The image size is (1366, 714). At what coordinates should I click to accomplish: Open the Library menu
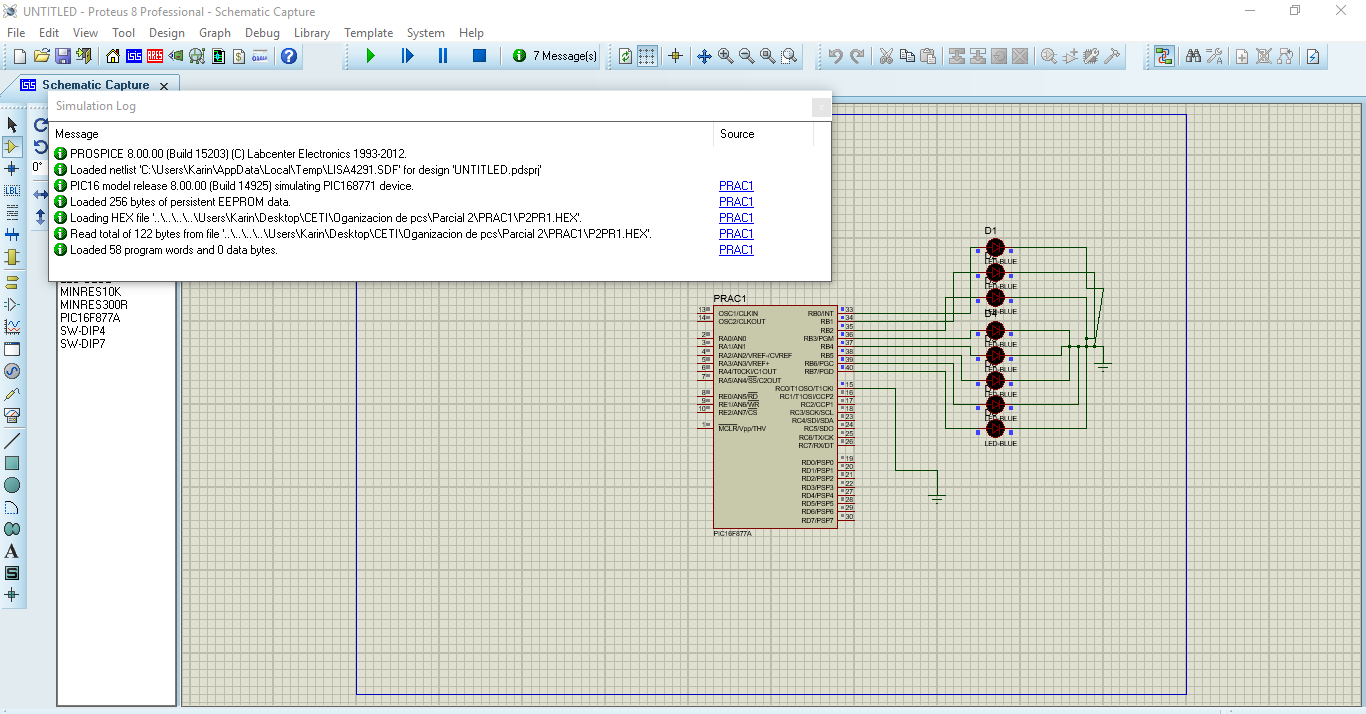point(312,32)
